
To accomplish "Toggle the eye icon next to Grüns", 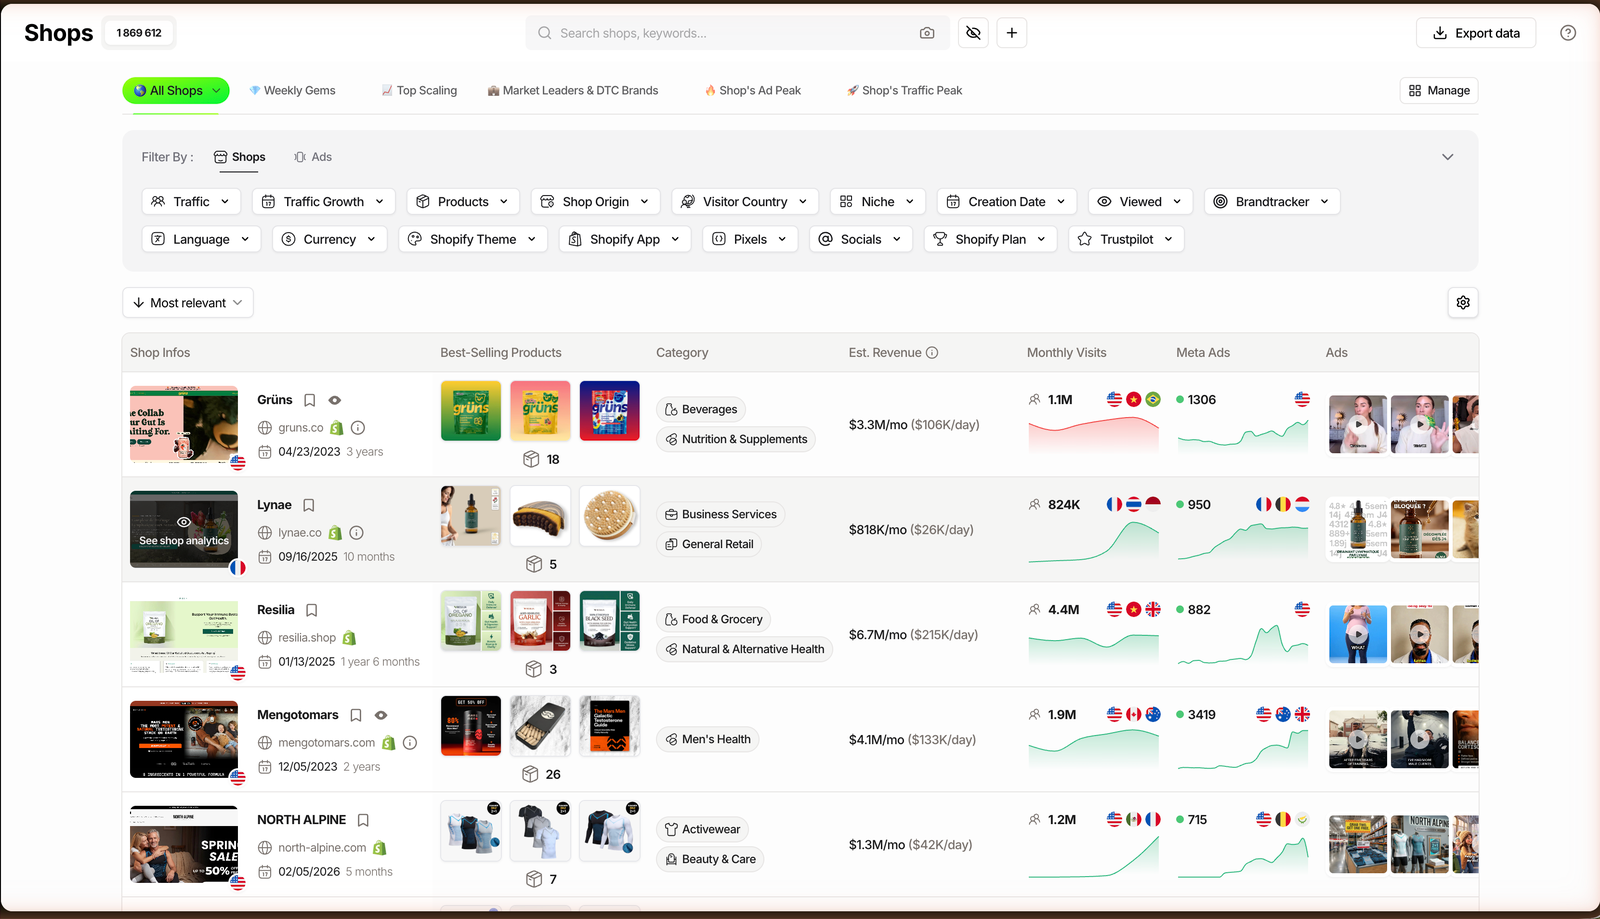I will coord(335,400).
